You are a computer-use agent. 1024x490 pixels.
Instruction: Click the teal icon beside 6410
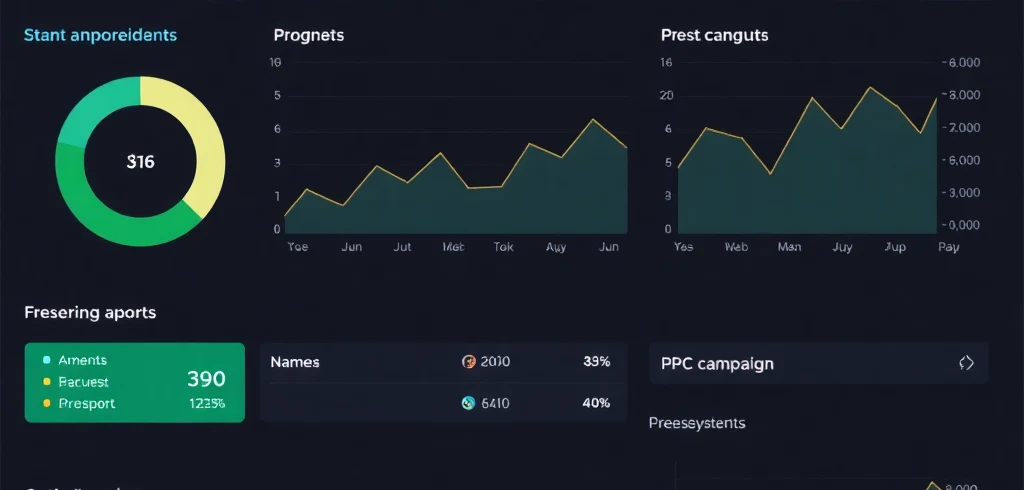pos(468,403)
